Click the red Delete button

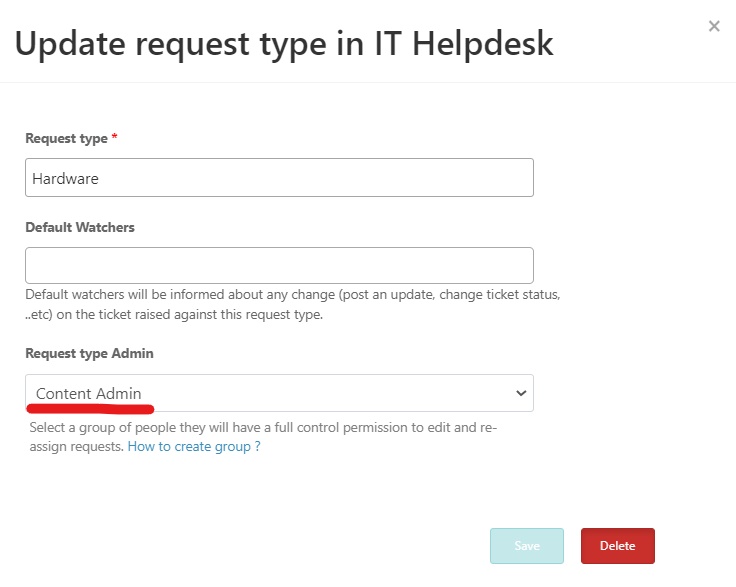point(618,546)
